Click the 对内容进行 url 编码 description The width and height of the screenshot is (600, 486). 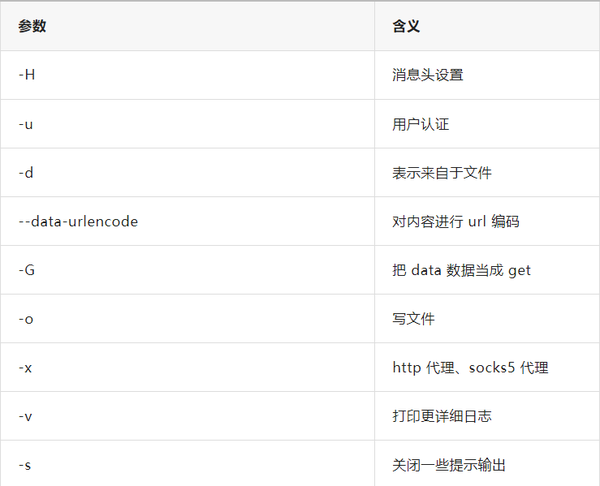455,222
